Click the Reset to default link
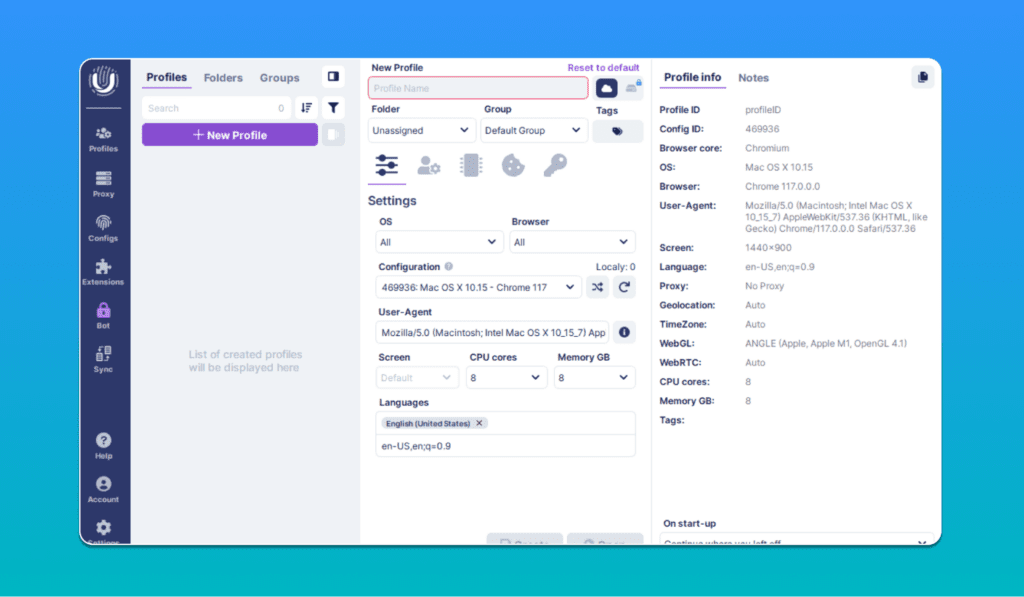This screenshot has height=597, width=1024. pos(603,68)
